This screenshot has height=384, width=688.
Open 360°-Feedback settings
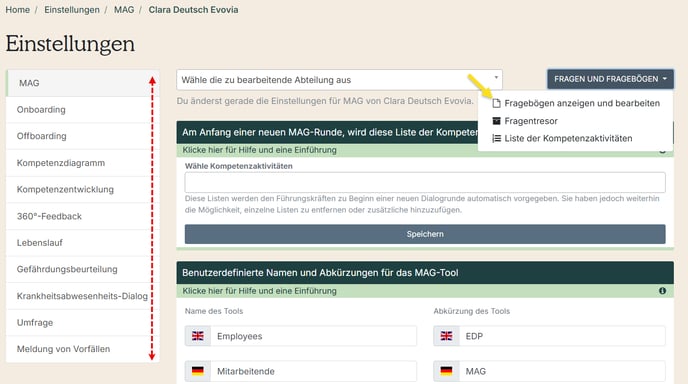click(x=82, y=216)
